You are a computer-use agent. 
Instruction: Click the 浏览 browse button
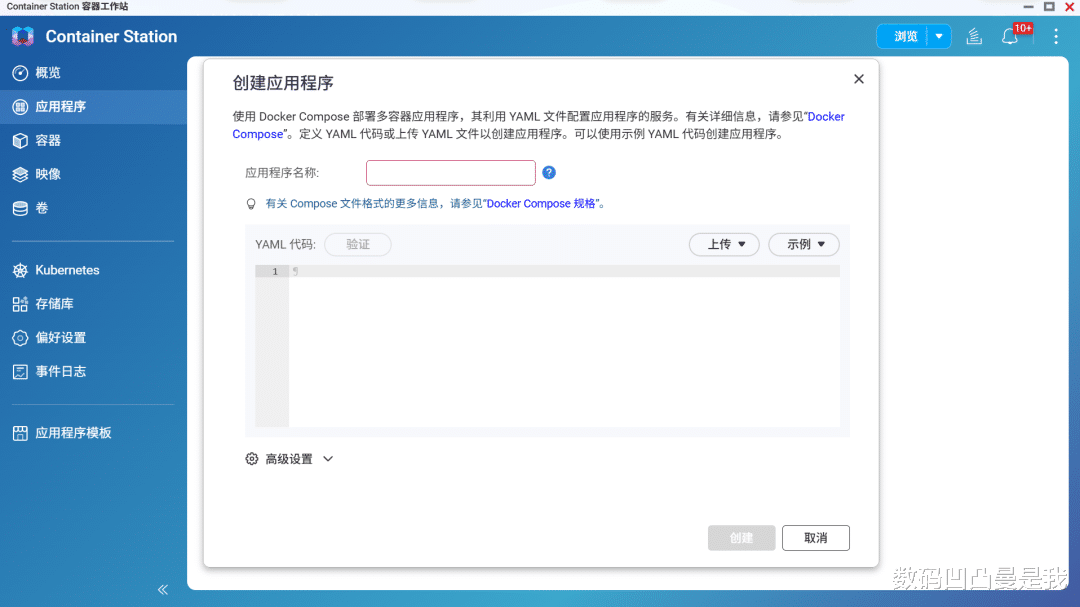pos(904,37)
